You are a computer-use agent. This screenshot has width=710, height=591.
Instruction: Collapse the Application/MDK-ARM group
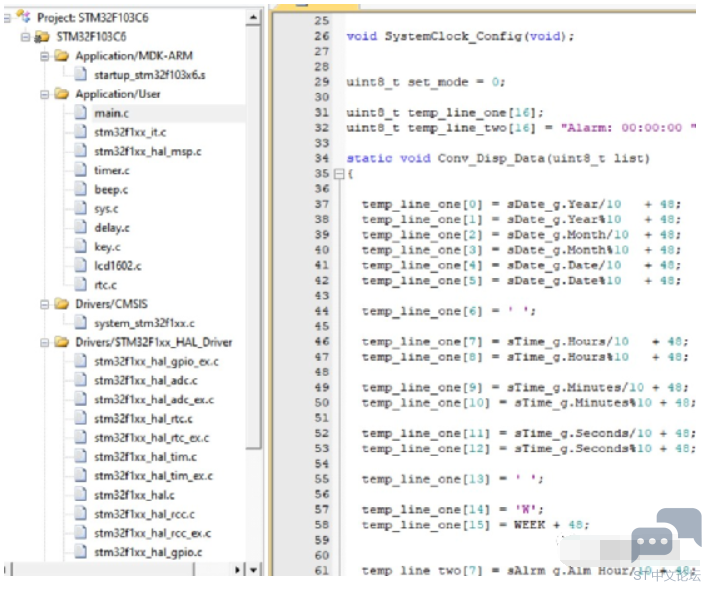click(x=44, y=56)
